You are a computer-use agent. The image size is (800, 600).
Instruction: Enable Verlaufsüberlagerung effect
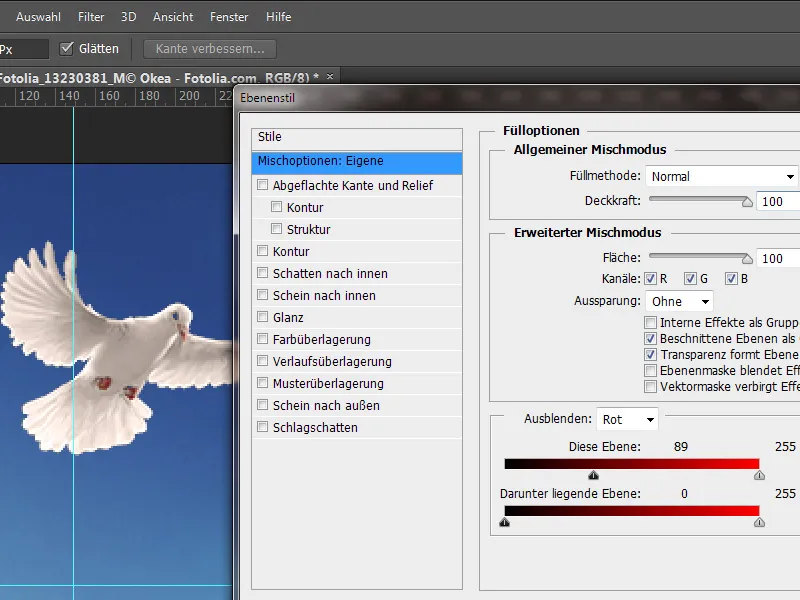coord(262,360)
